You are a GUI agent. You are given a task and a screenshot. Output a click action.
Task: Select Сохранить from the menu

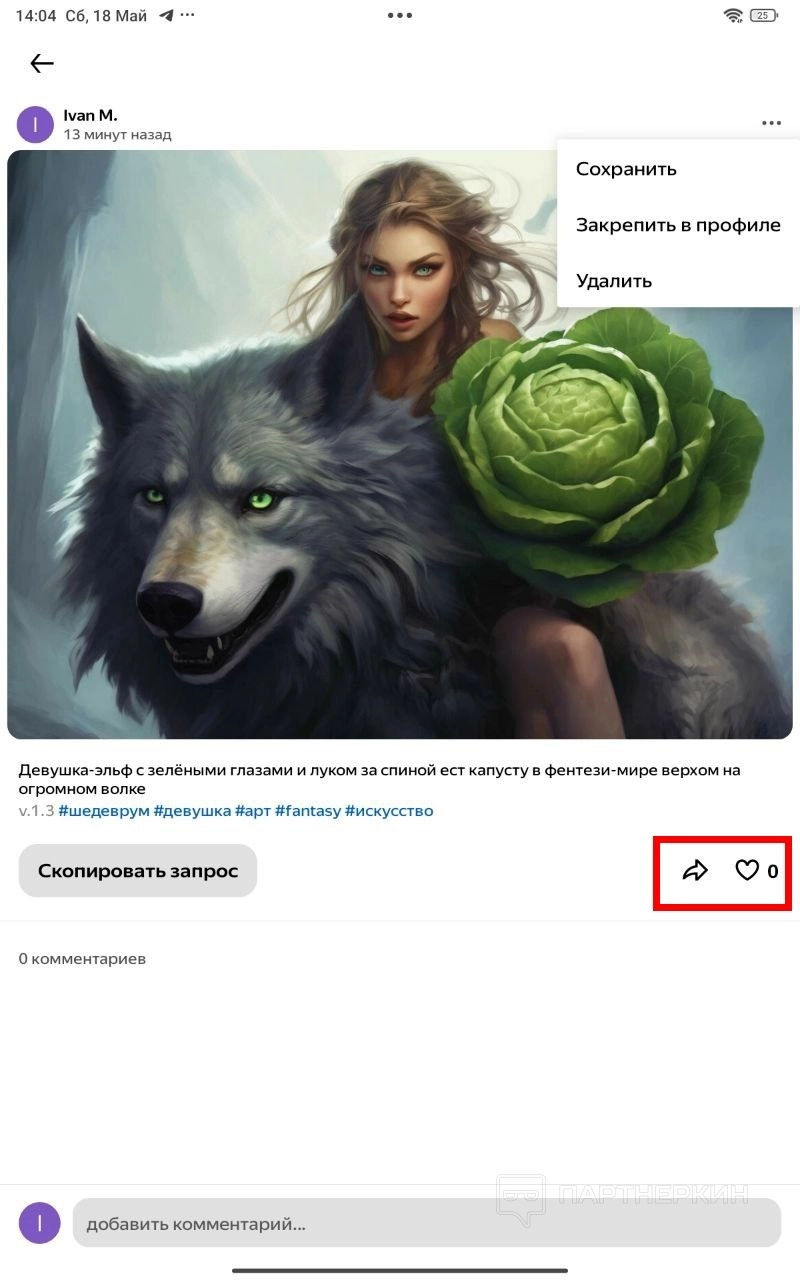627,169
